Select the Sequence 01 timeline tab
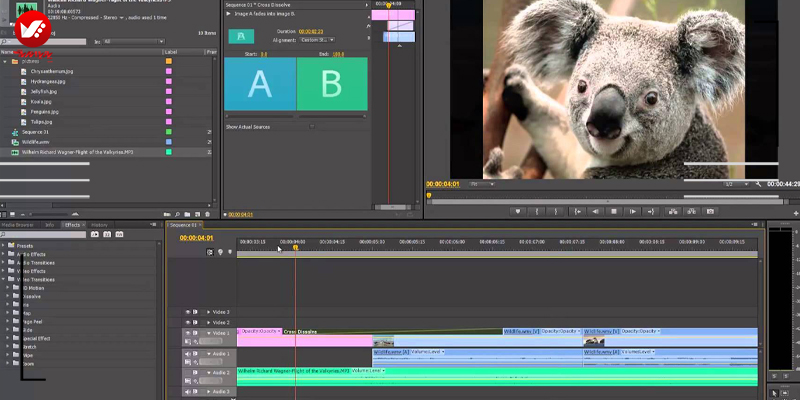 pyautogui.click(x=183, y=224)
